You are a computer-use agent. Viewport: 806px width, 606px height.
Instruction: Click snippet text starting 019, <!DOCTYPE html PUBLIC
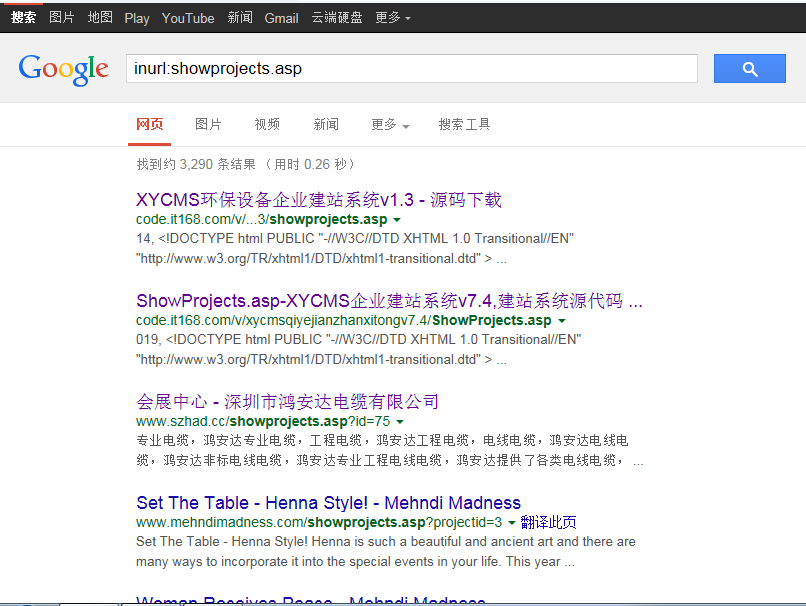(x=358, y=350)
